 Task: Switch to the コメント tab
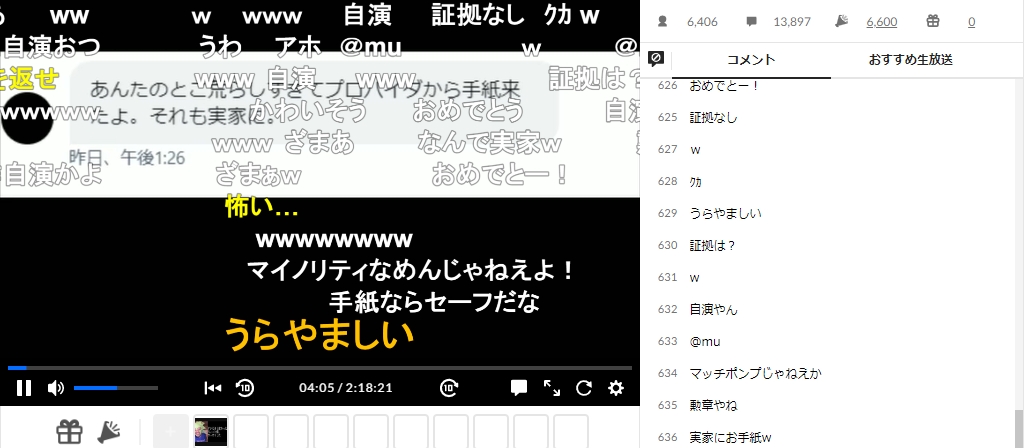[x=751, y=60]
